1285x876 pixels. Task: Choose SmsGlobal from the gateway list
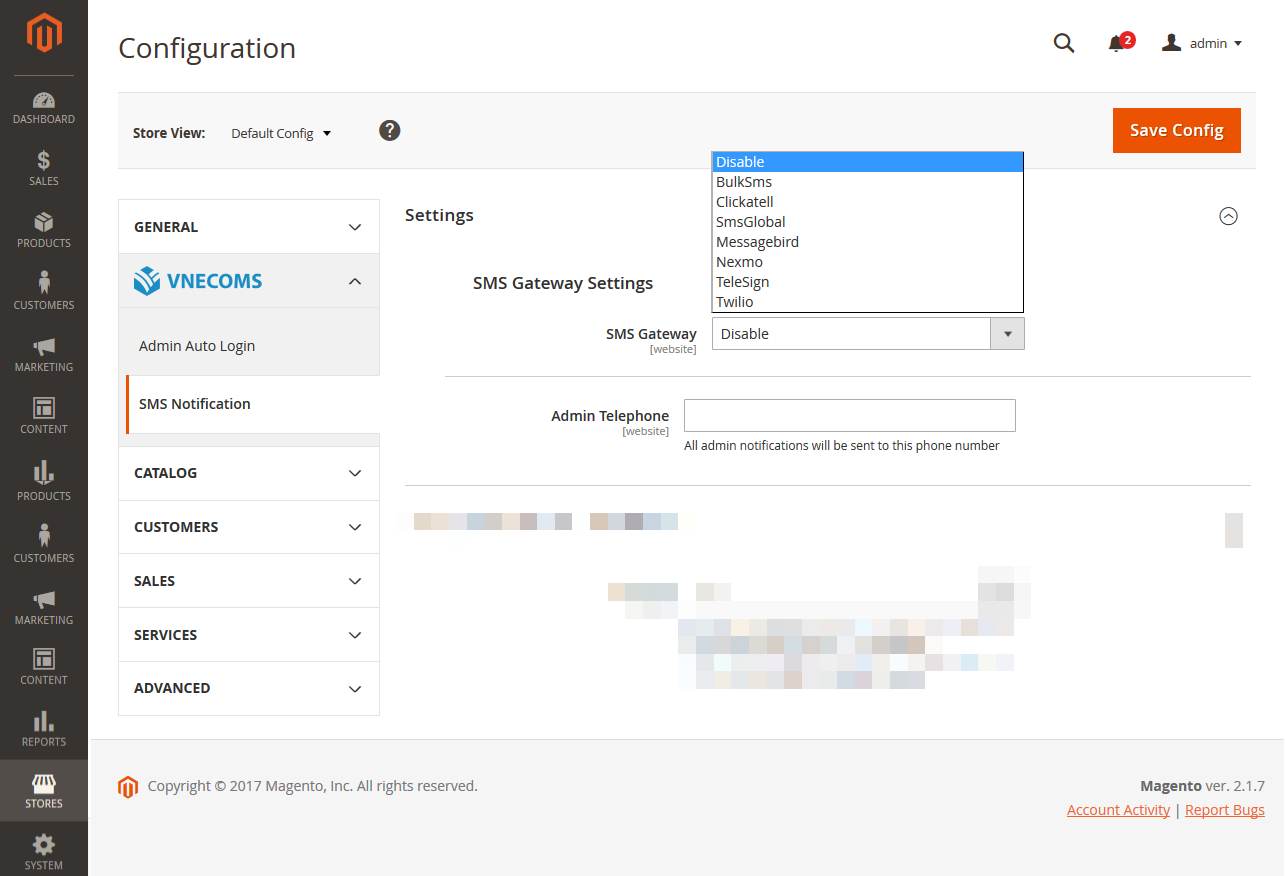pos(867,222)
